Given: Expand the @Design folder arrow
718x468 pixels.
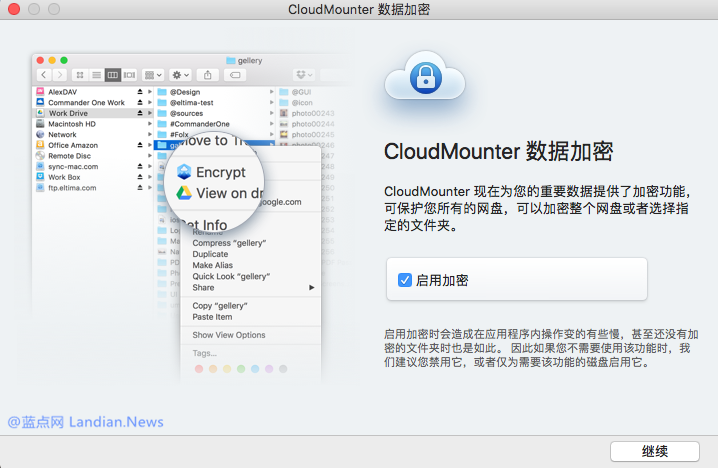Looking at the screenshot, I should (272, 92).
